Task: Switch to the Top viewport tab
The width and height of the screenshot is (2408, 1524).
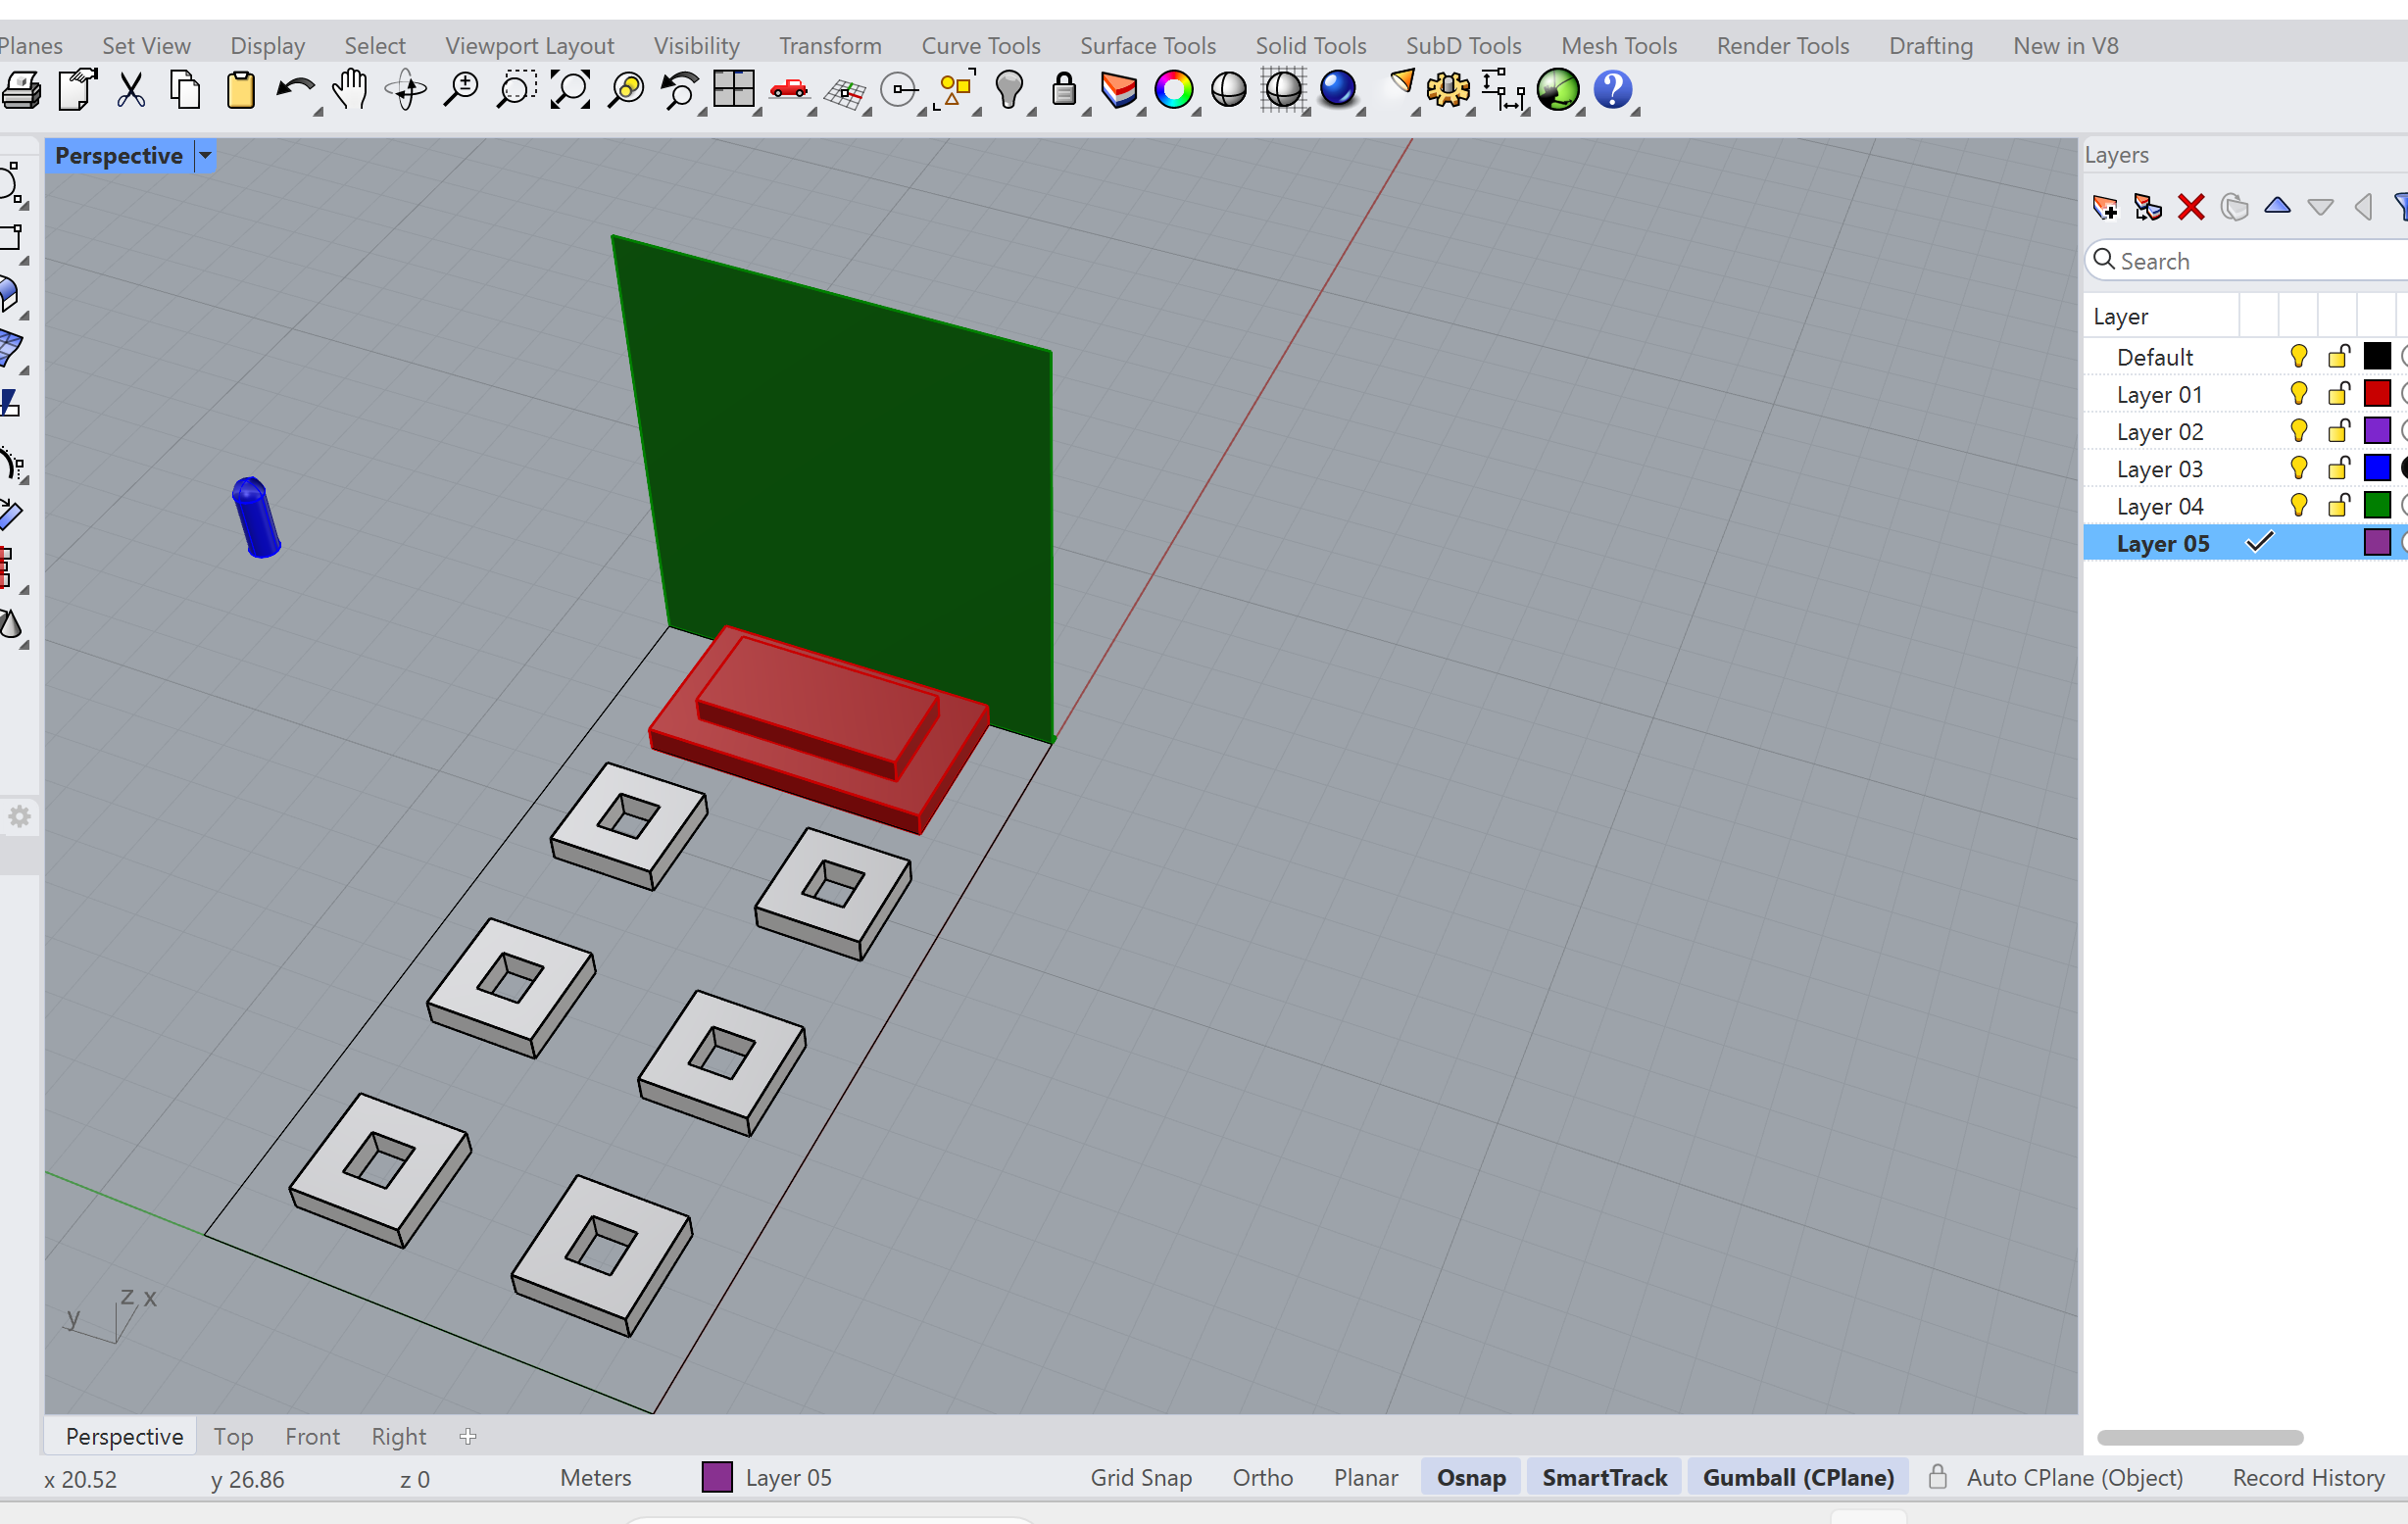Action: click(233, 1436)
